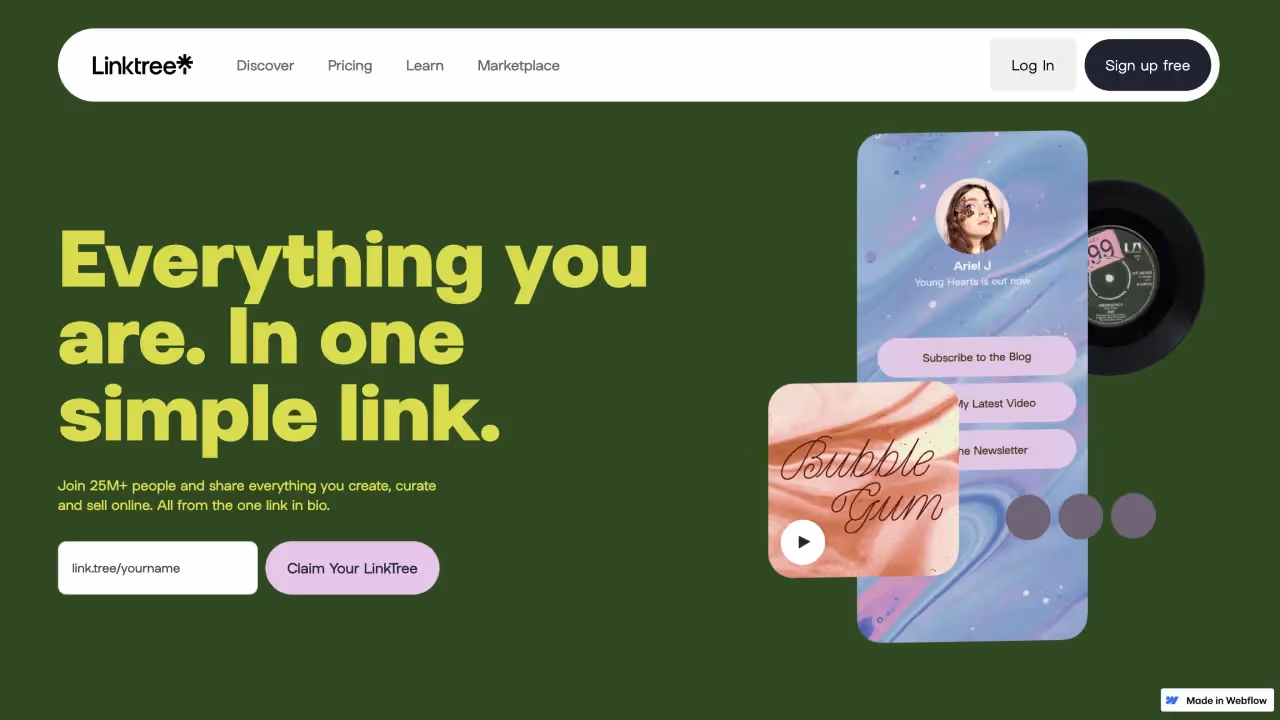
Task: Click the Log In button
Action: (x=1033, y=65)
